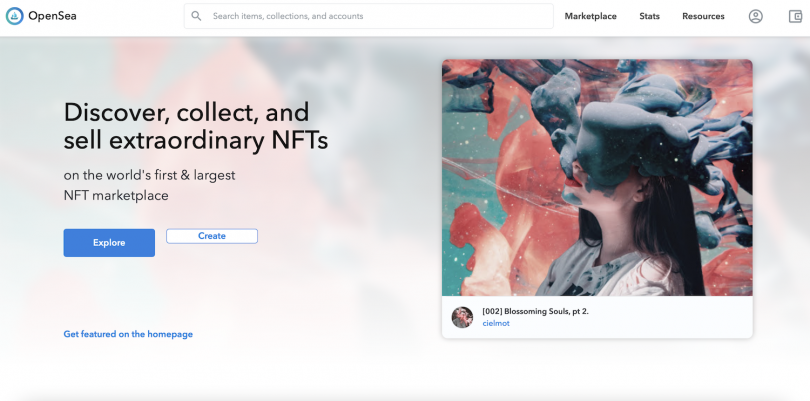The image size is (810, 401).
Task: Focus the search items and collections field
Action: [x=368, y=16]
